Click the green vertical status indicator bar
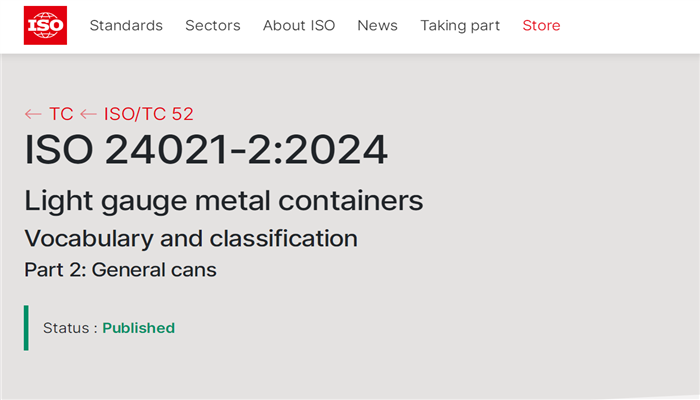 26,328
